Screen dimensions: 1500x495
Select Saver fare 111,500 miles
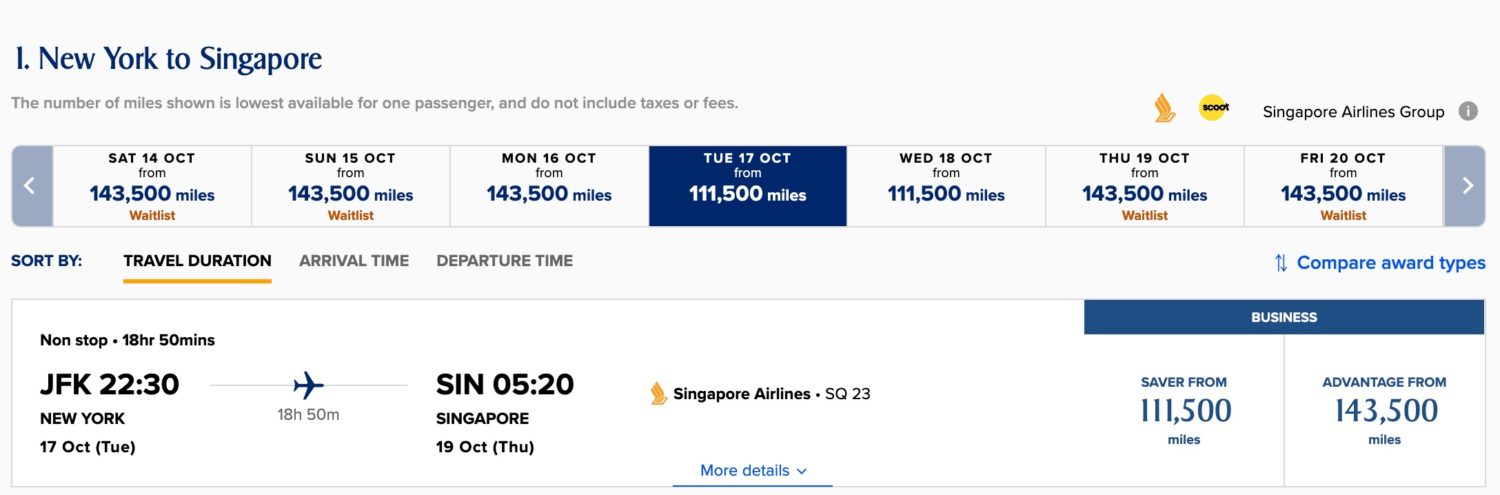[x=1184, y=410]
